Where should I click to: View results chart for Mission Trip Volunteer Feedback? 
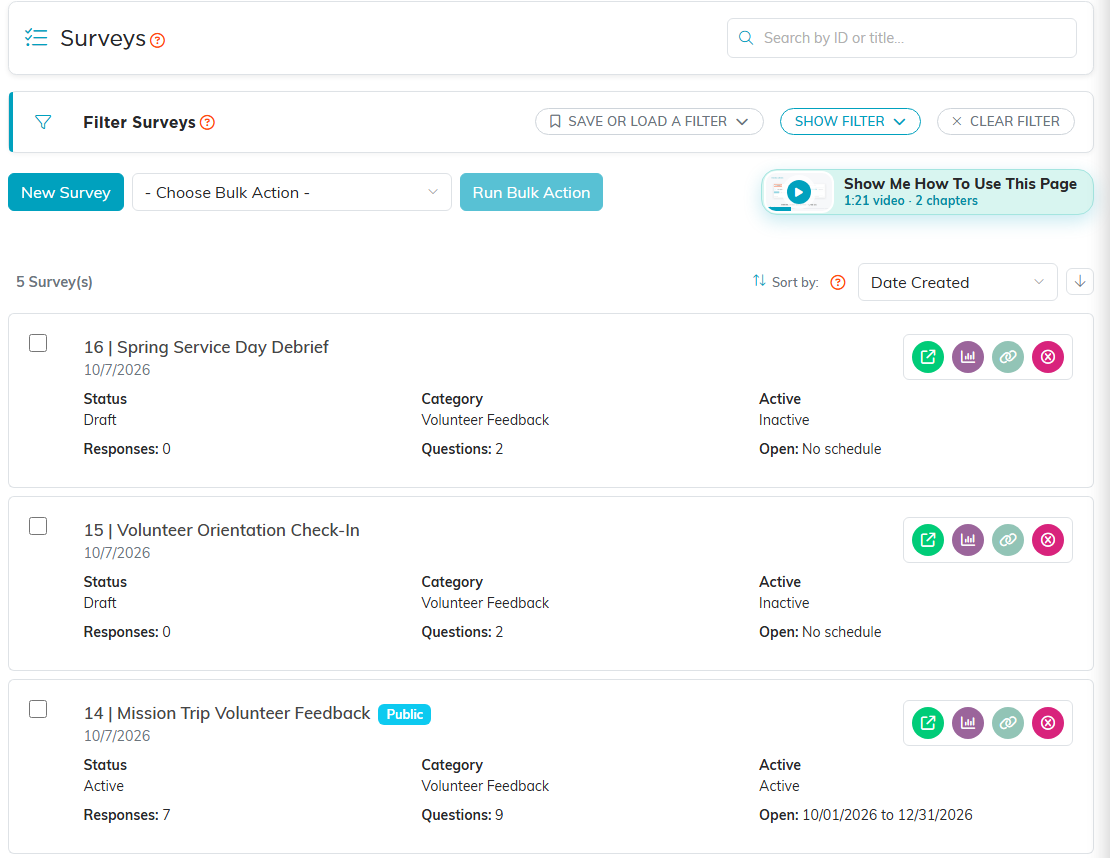coord(968,723)
